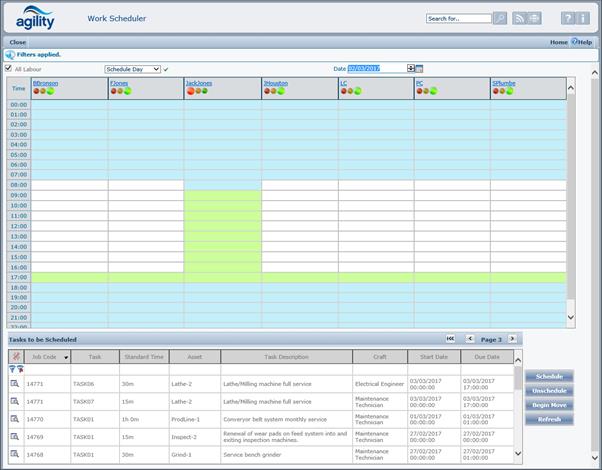The height and width of the screenshot is (470, 602).
Task: Click green status light under LC
Action: tap(357, 91)
